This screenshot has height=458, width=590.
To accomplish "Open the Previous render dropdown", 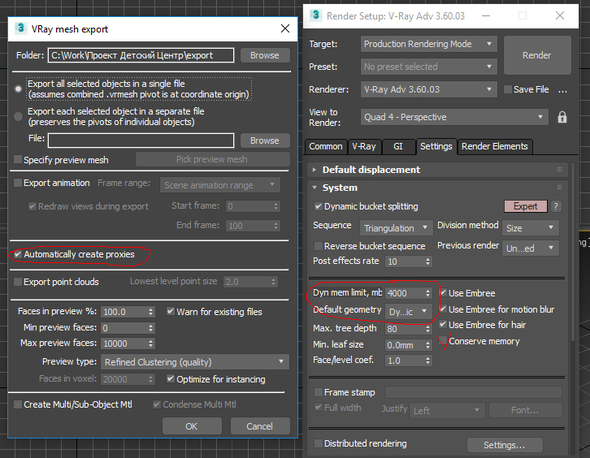I will click(531, 248).
